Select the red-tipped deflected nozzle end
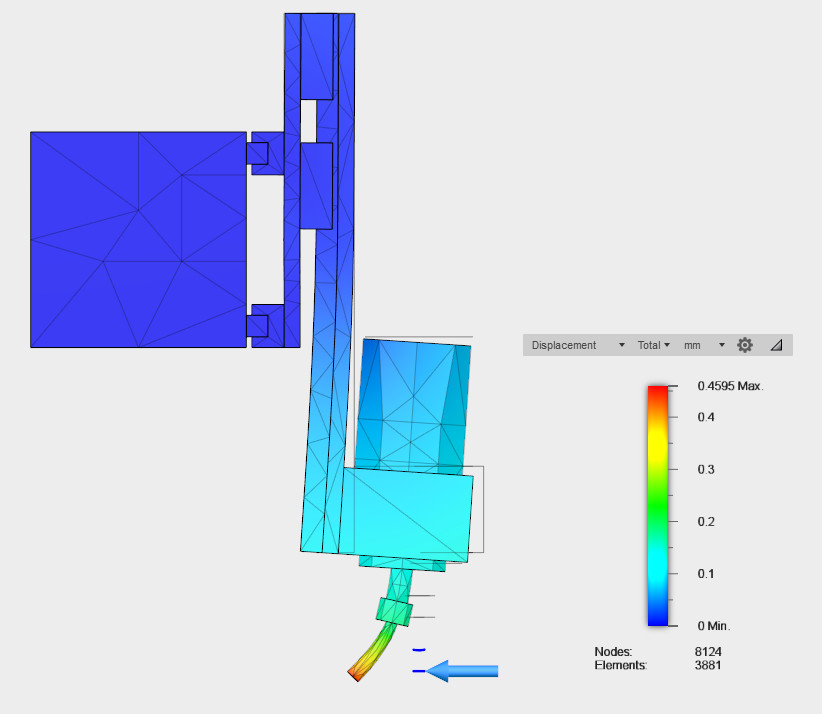Viewport: 822px width, 714px height. click(356, 672)
